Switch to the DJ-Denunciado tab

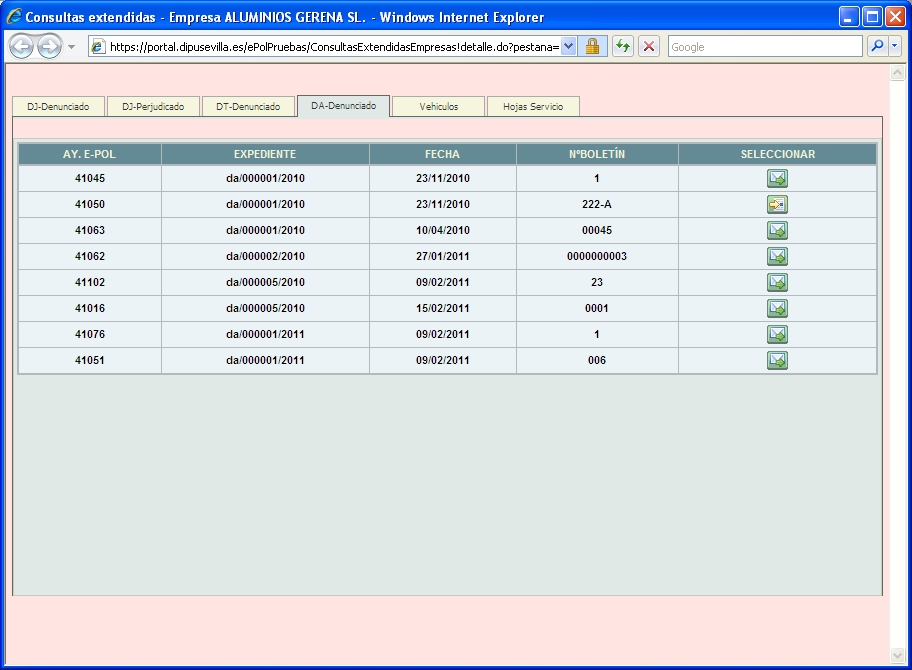[57, 107]
